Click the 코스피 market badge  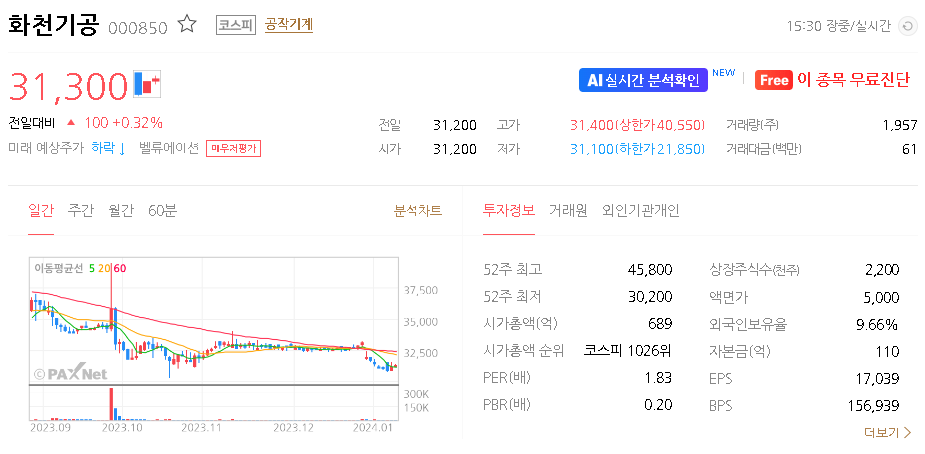click(x=236, y=25)
